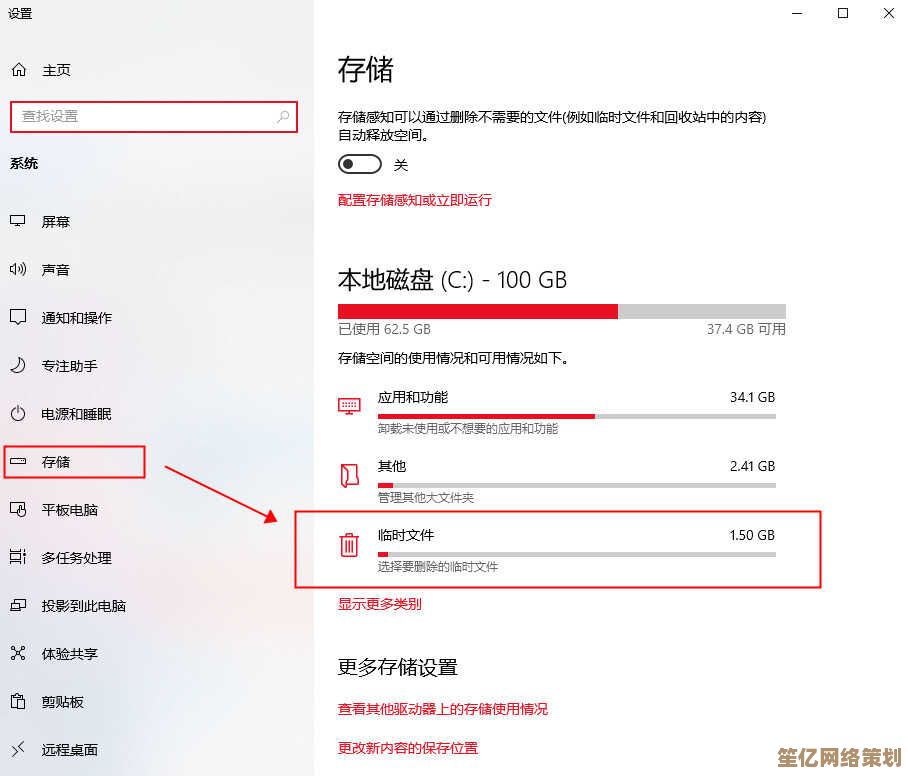Go to 声音 sound settings

56,269
